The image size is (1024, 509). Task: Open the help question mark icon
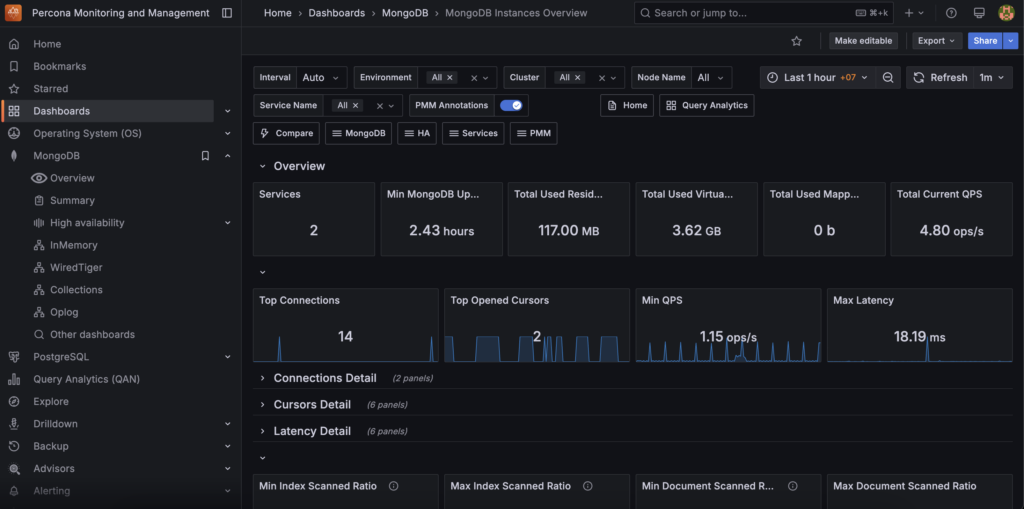pyautogui.click(x=951, y=13)
